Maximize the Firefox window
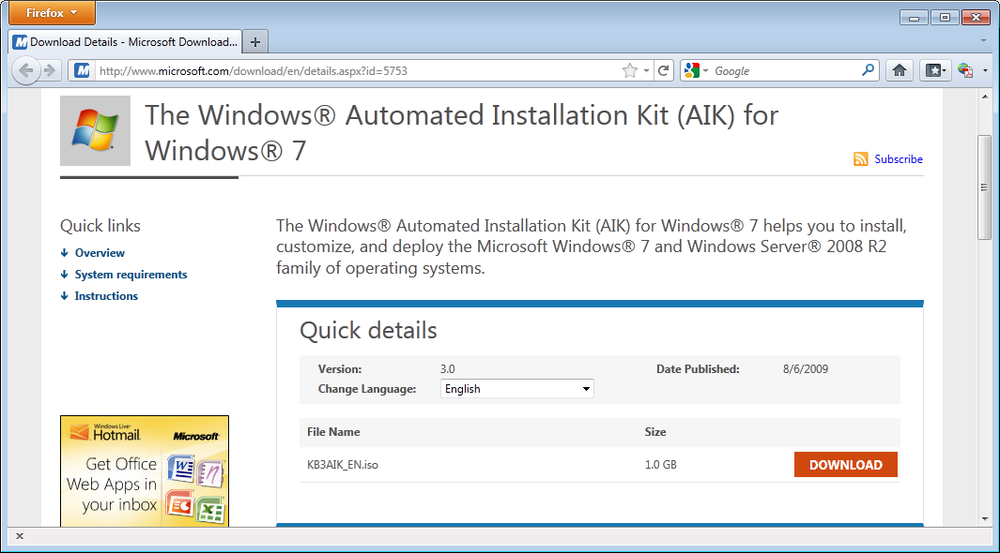This screenshot has height=553, width=1000. click(945, 17)
